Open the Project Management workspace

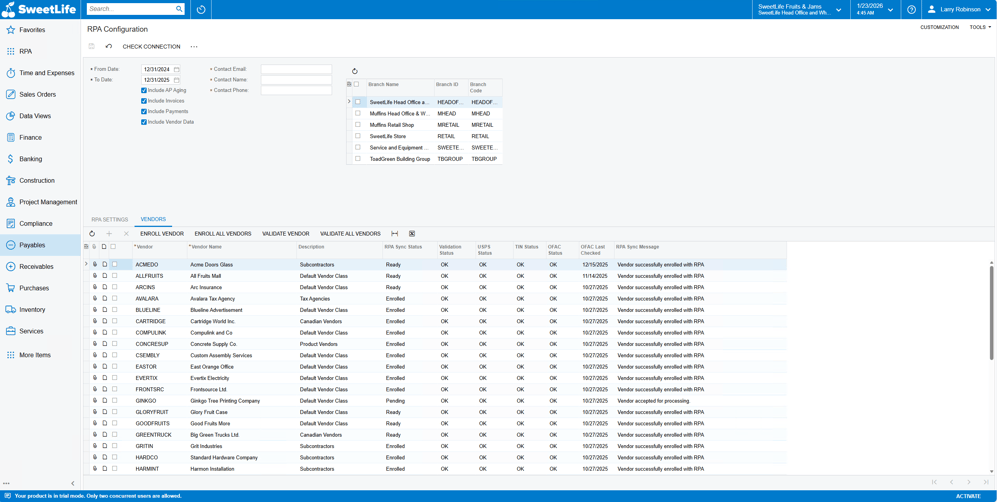coord(48,202)
